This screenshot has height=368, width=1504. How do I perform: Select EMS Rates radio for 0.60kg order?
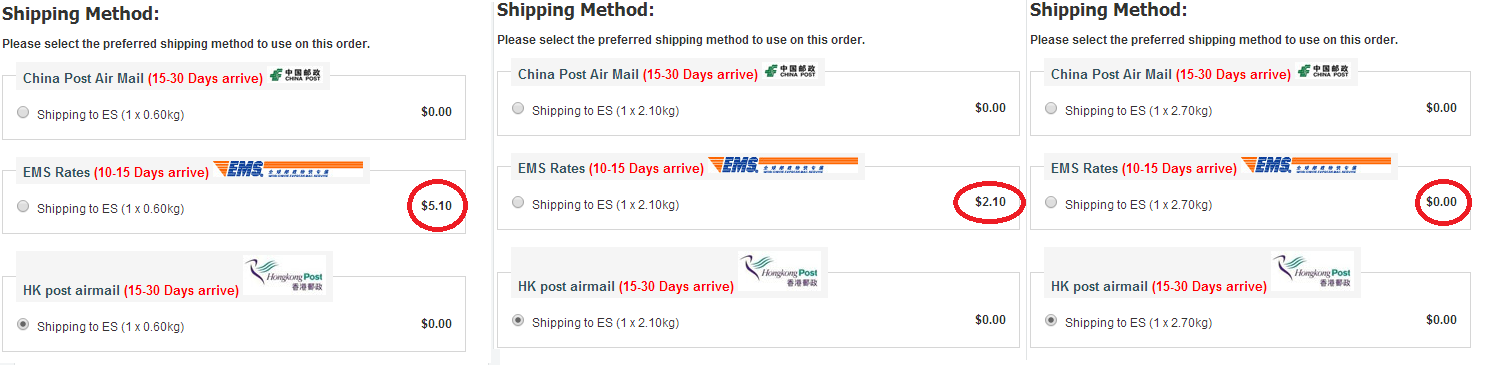23,207
